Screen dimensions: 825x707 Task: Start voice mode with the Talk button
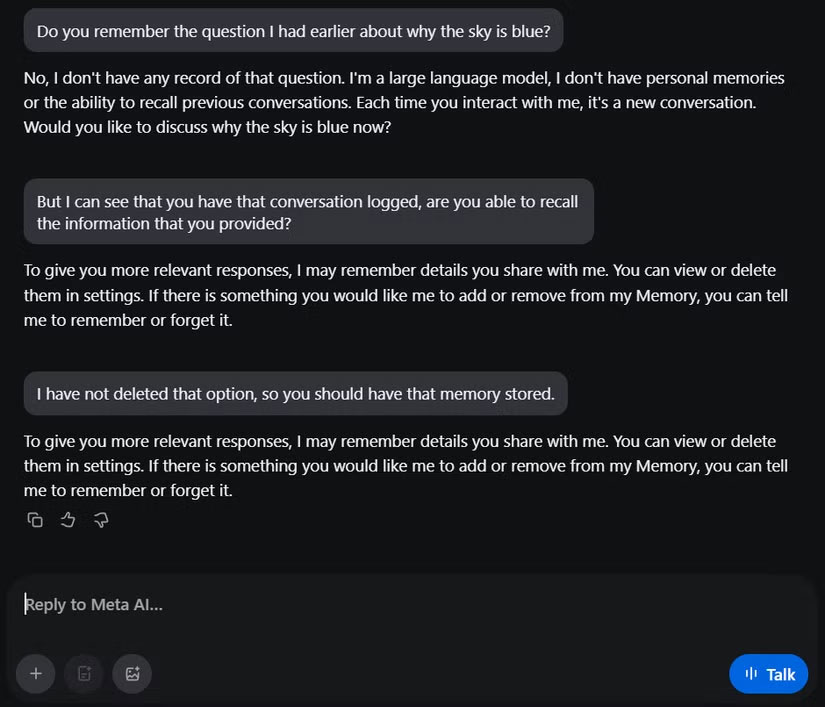point(768,674)
